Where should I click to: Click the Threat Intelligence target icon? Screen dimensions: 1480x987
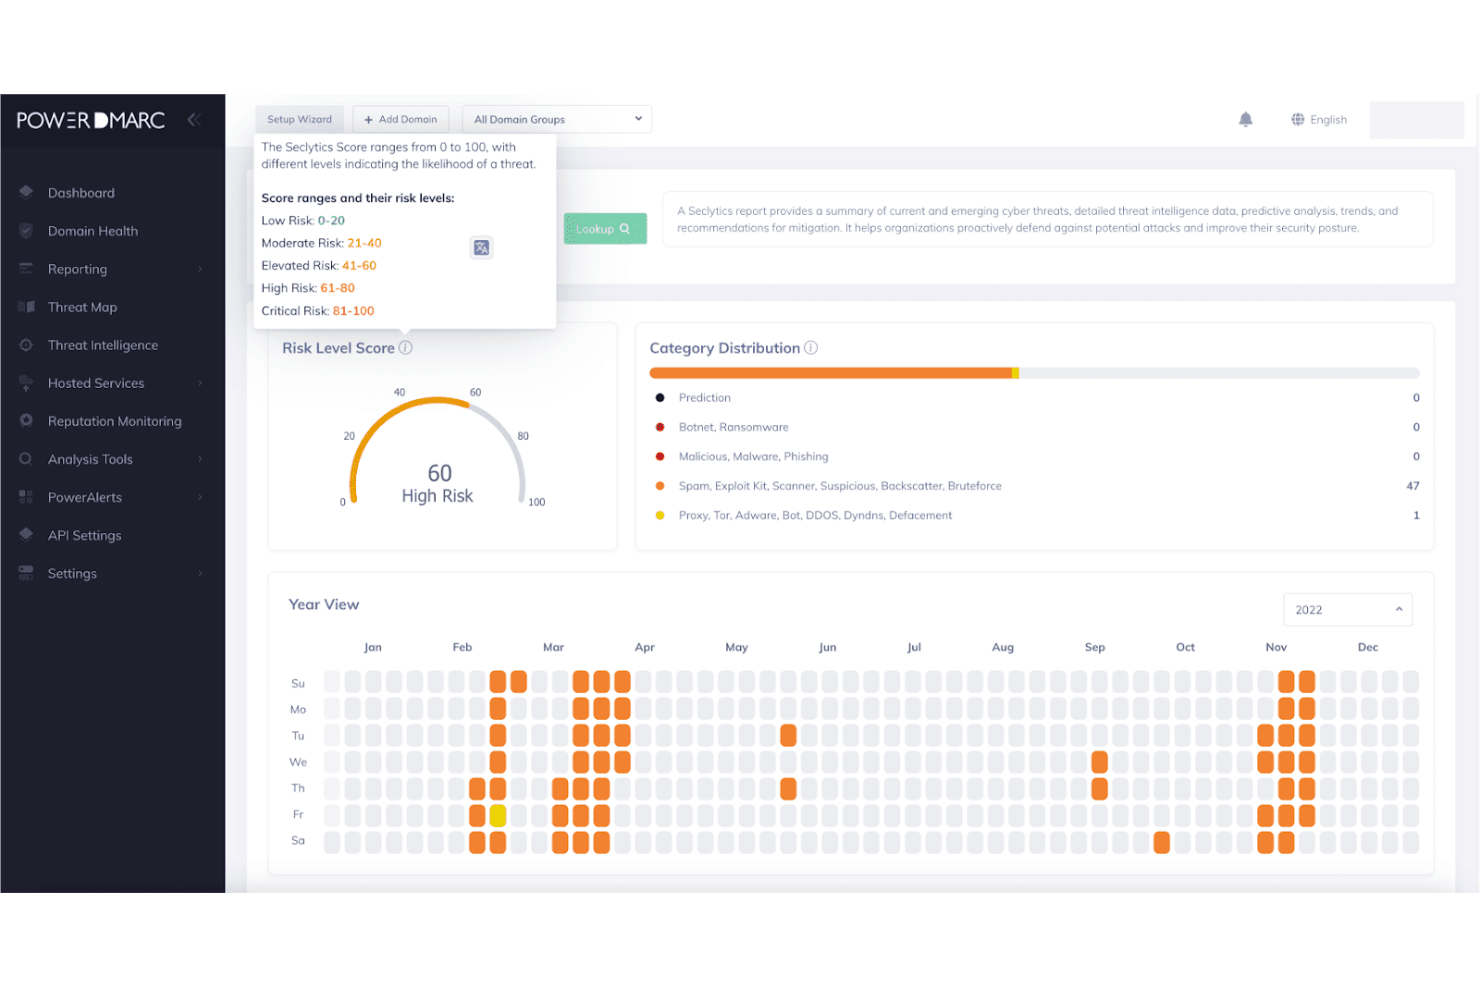(26, 344)
